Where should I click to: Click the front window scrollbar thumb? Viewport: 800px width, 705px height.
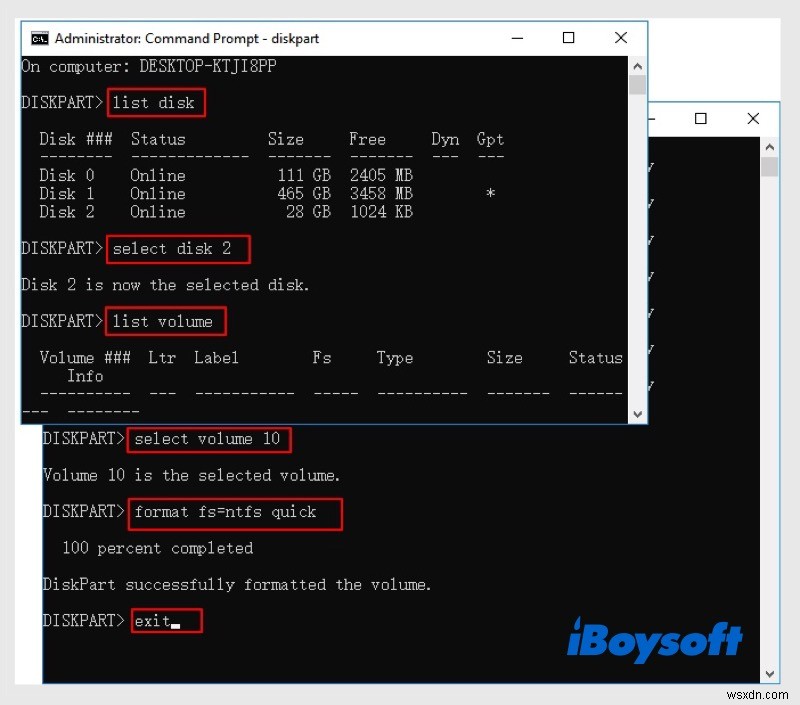coord(637,85)
